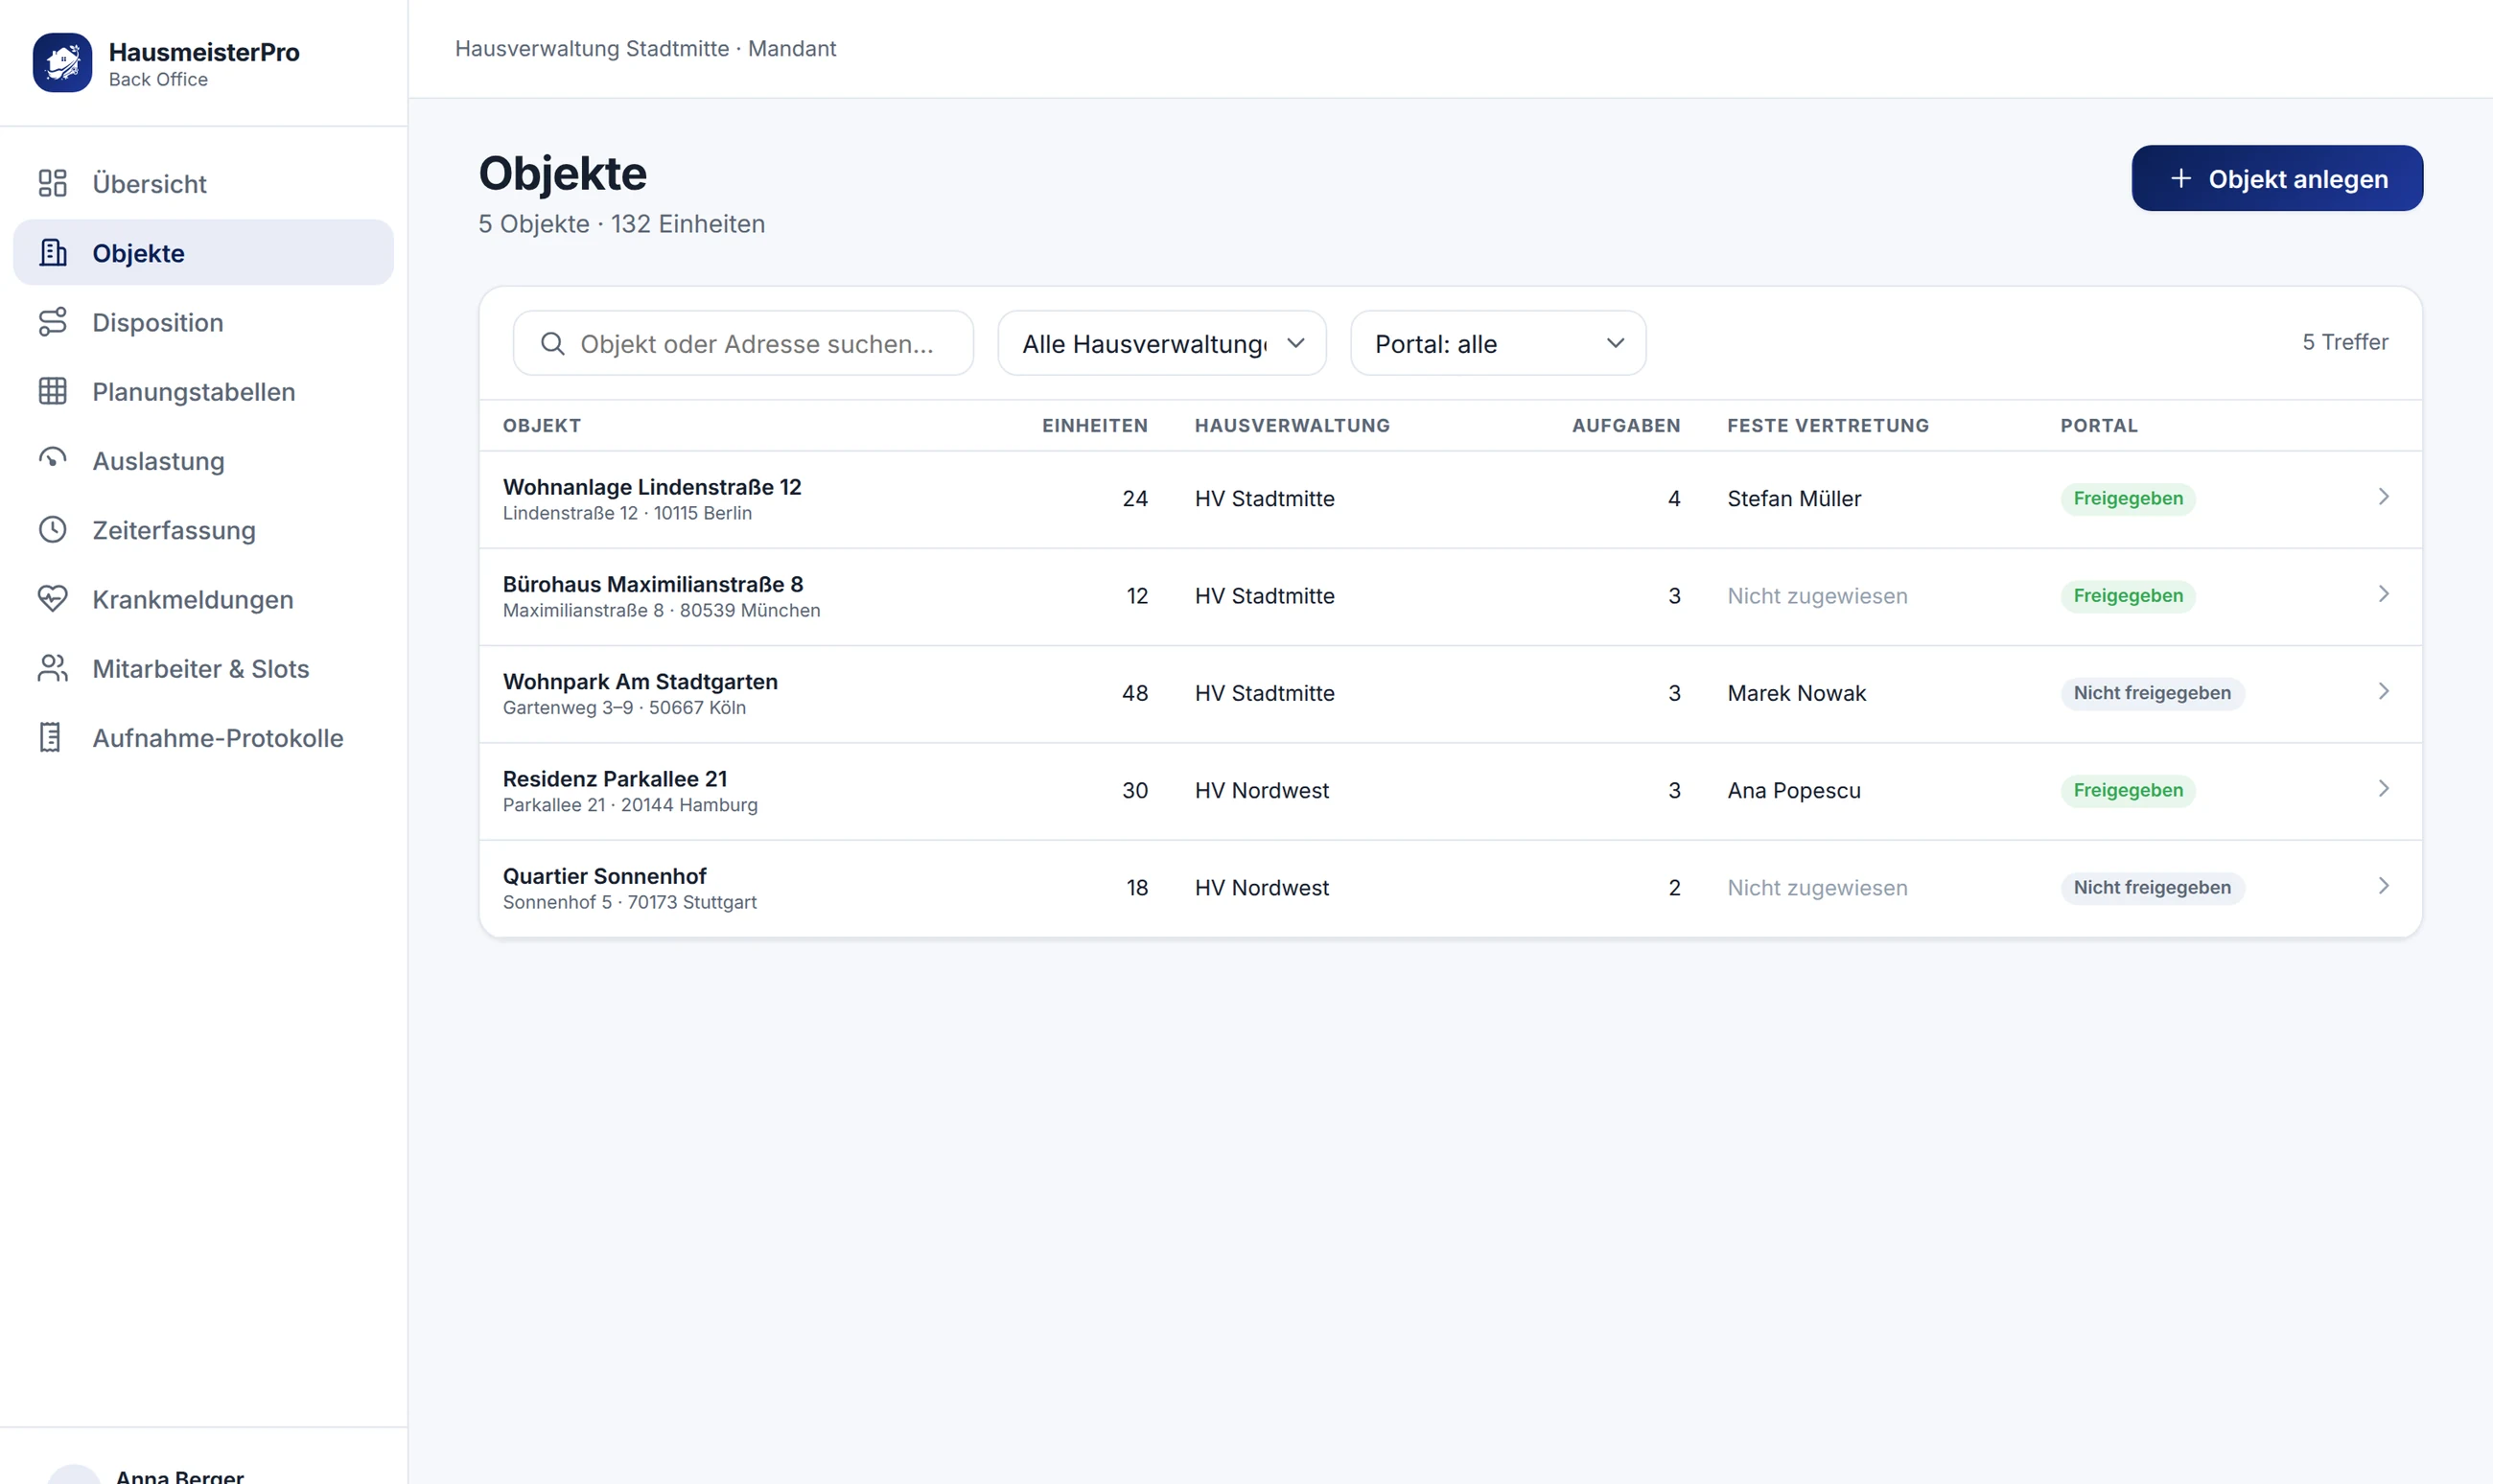This screenshot has height=1484, width=2493.
Task: Switch to Disposition in the sidebar
Action: point(203,322)
